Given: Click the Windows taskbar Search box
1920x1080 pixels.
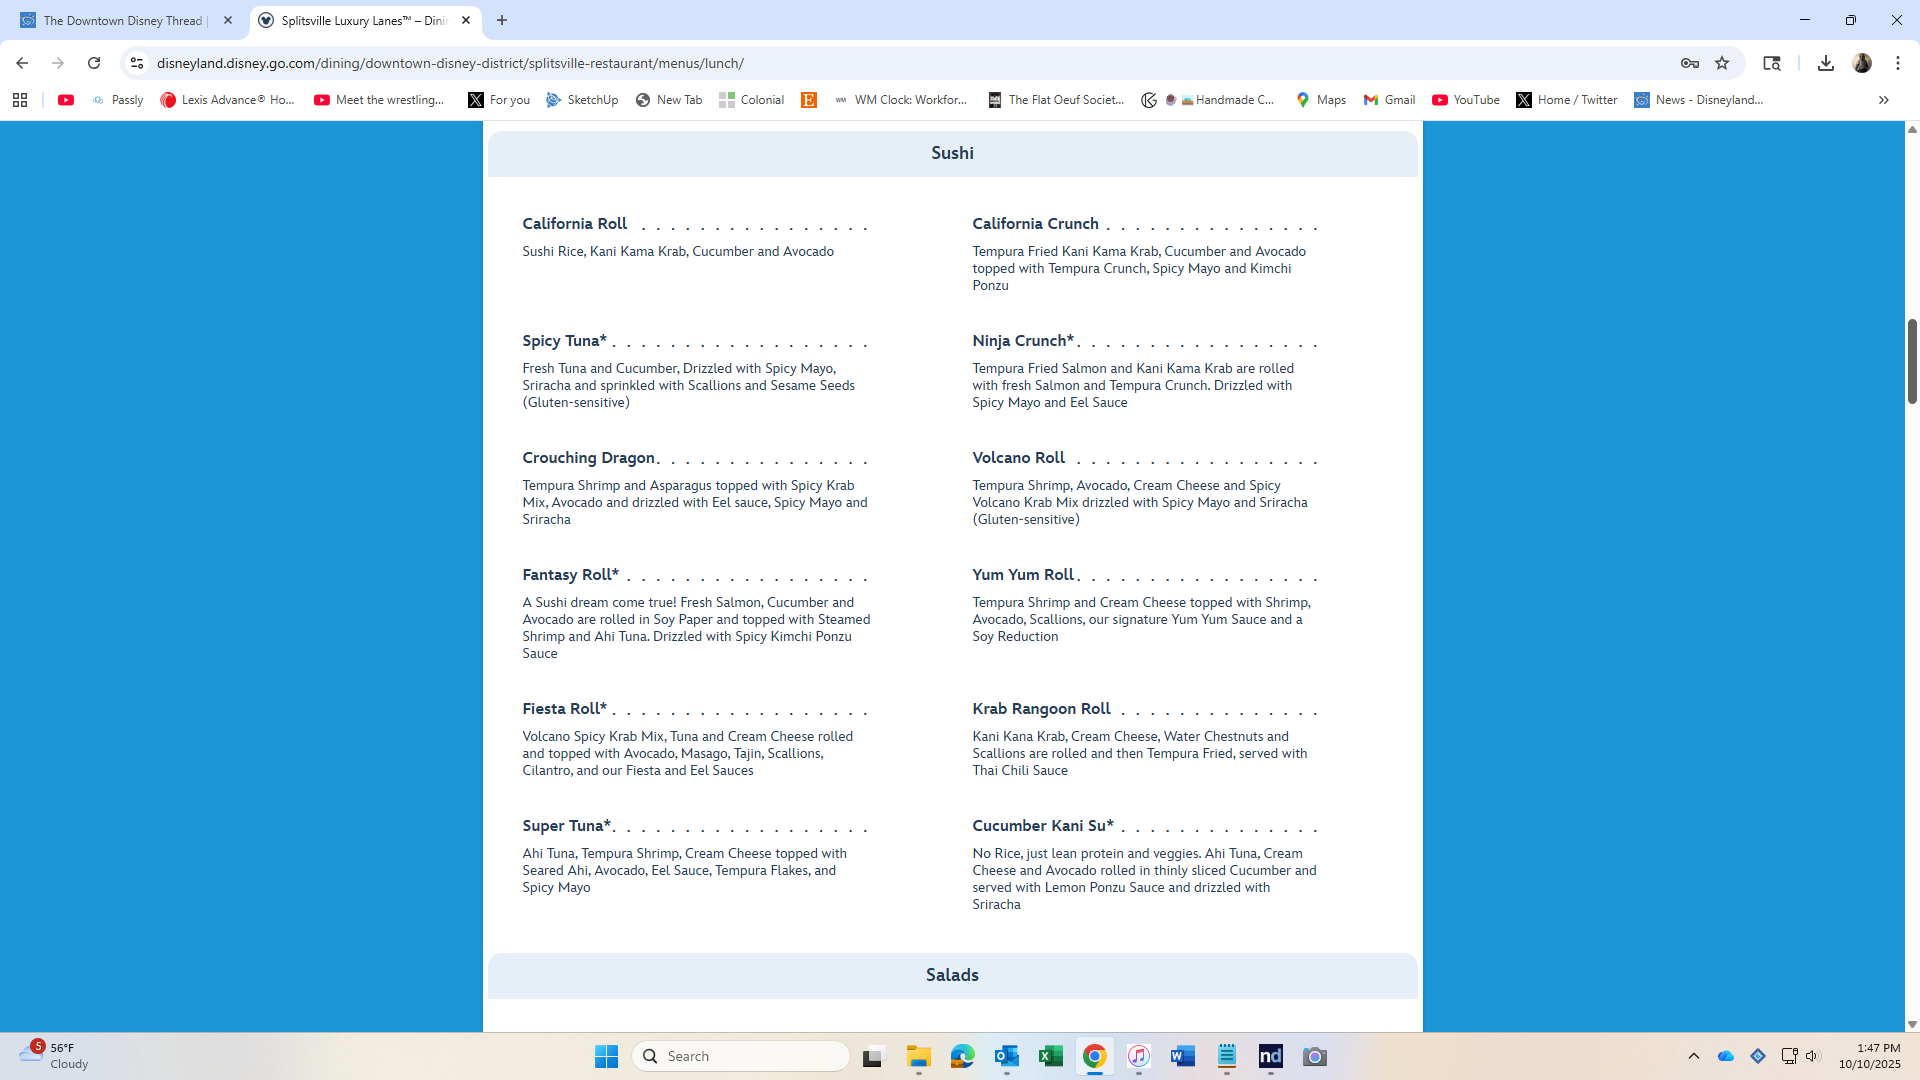Looking at the screenshot, I should point(741,1056).
